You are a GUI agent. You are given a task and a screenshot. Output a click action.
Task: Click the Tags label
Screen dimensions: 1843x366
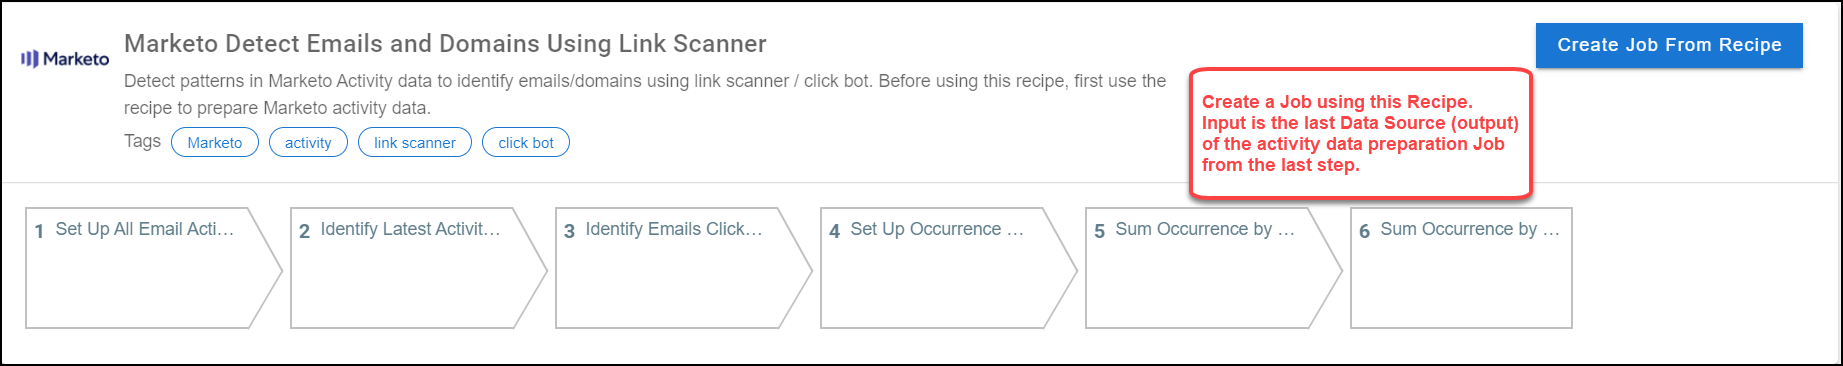[142, 141]
